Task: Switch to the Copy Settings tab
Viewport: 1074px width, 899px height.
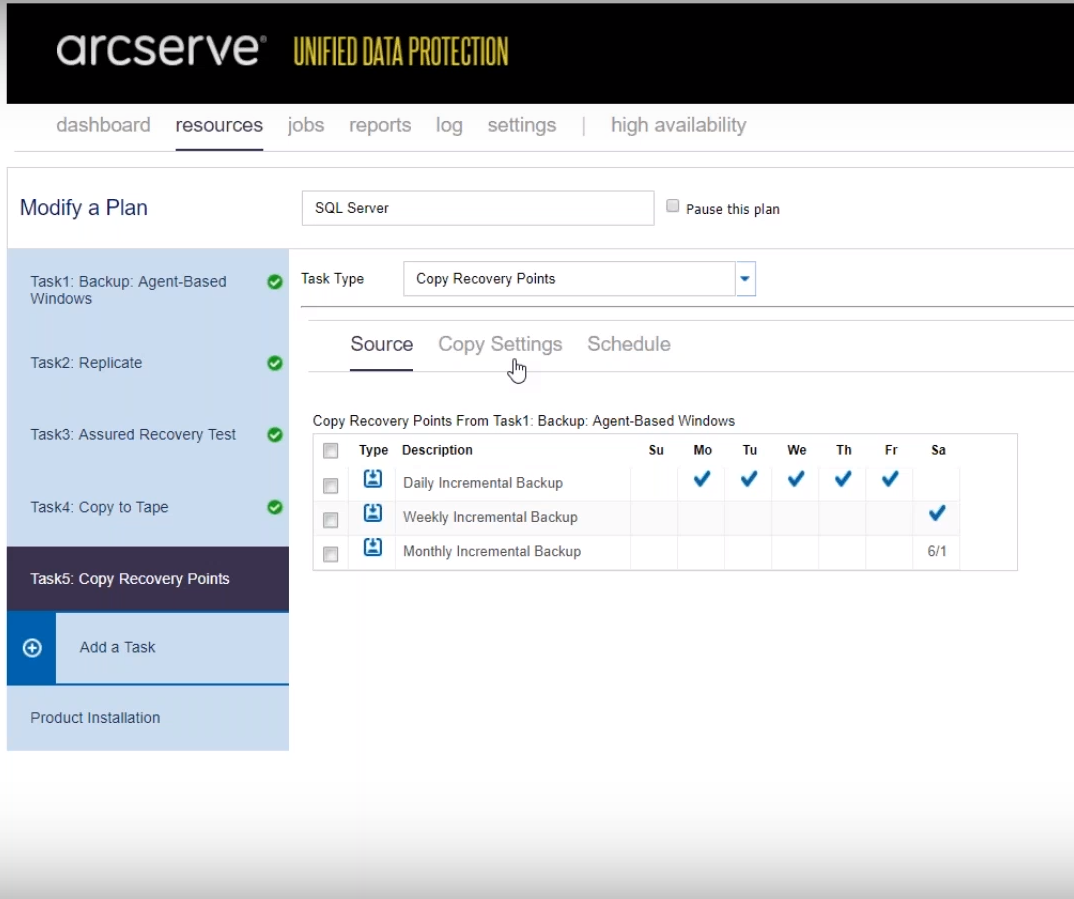Action: [x=500, y=344]
